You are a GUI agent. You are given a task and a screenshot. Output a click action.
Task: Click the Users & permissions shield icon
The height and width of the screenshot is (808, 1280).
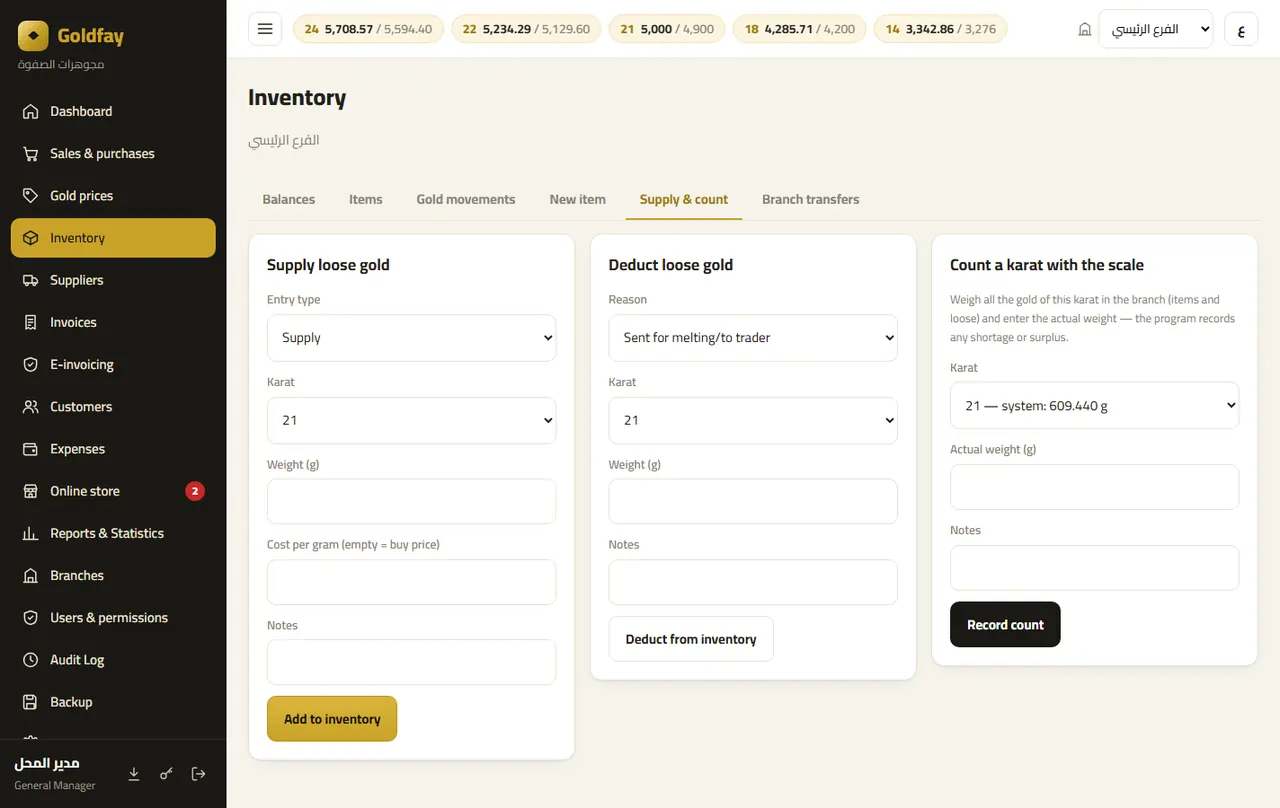(31, 618)
